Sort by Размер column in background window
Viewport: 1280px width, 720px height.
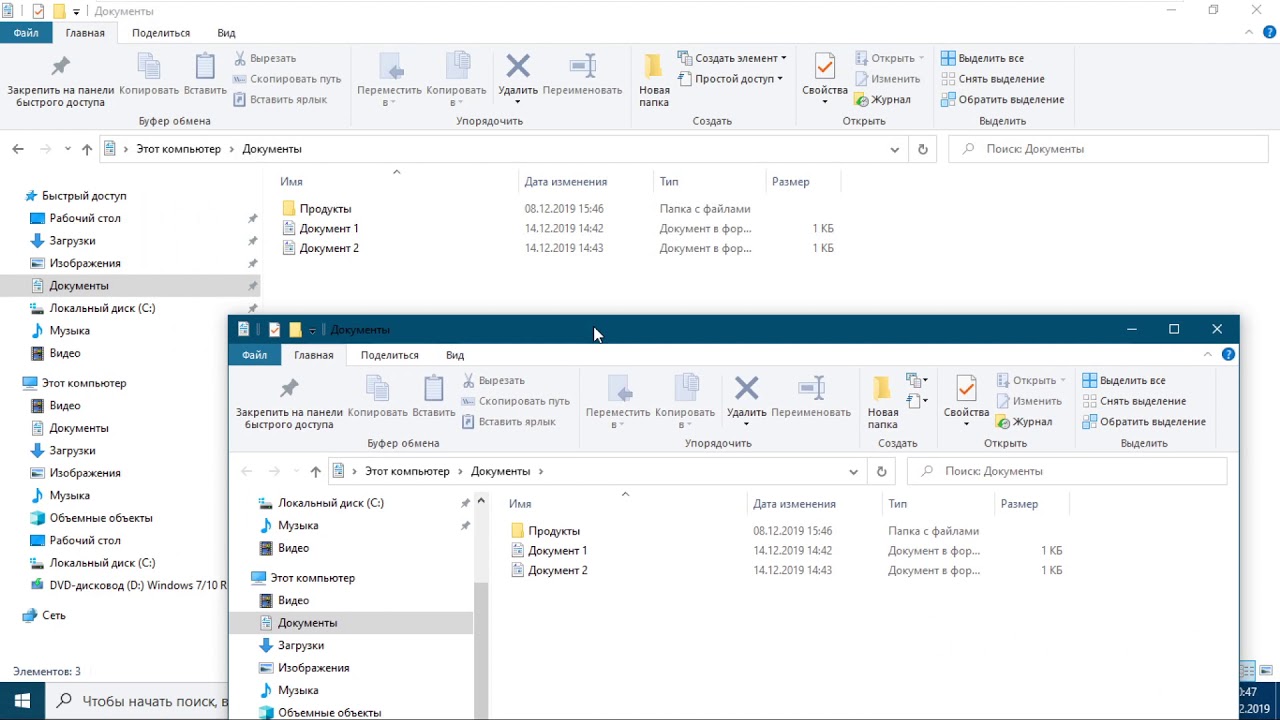coord(803,182)
